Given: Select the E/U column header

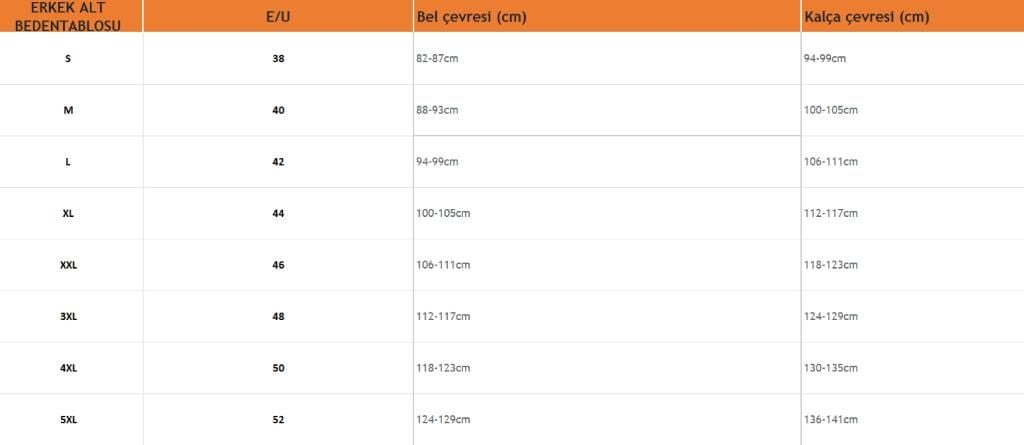Looking at the screenshot, I should 278,17.
